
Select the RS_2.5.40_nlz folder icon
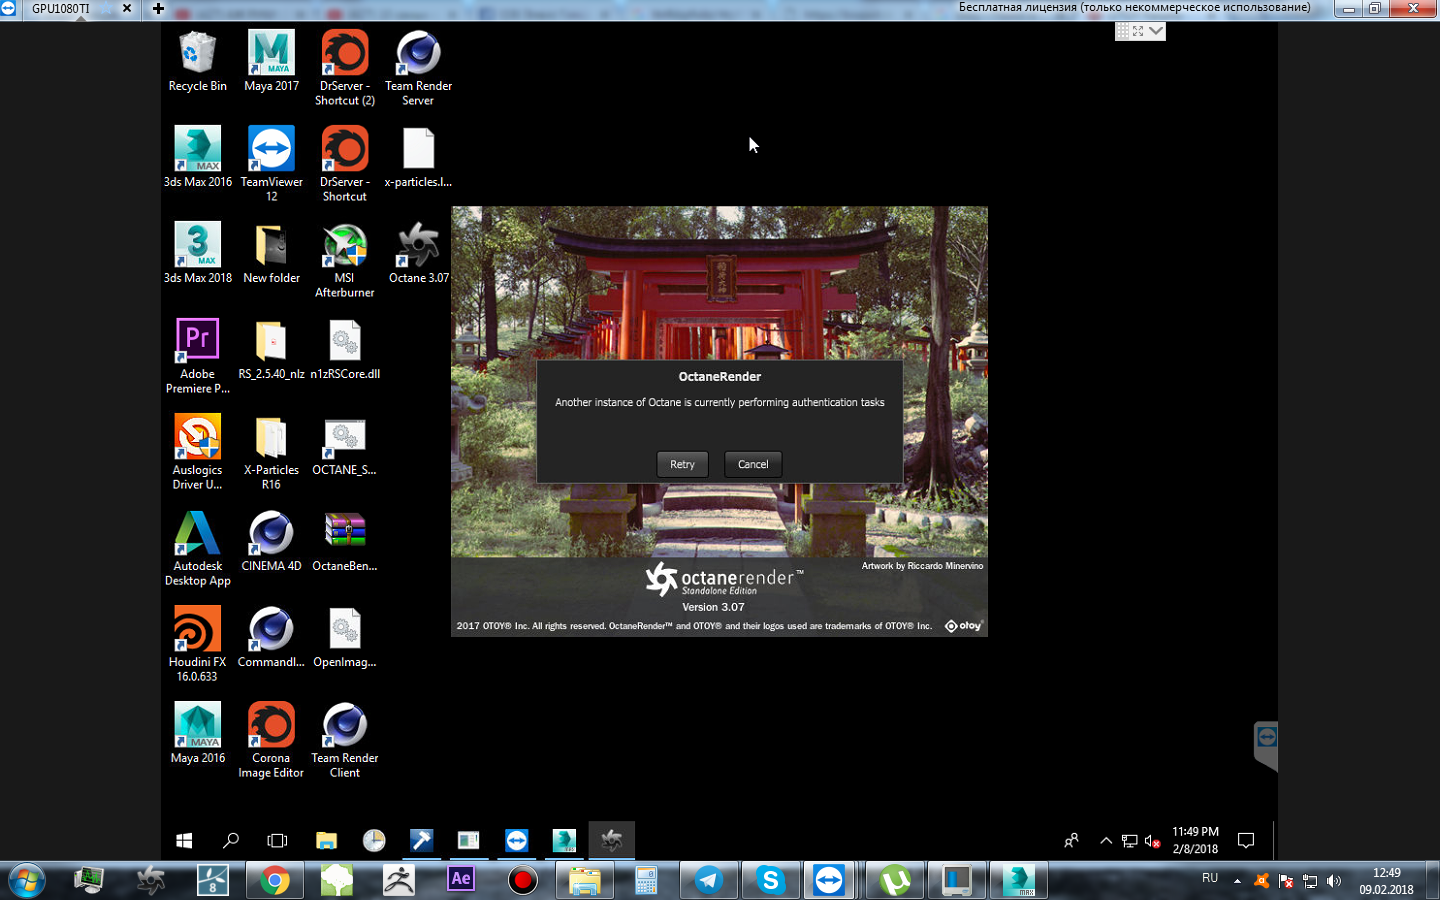(x=271, y=349)
